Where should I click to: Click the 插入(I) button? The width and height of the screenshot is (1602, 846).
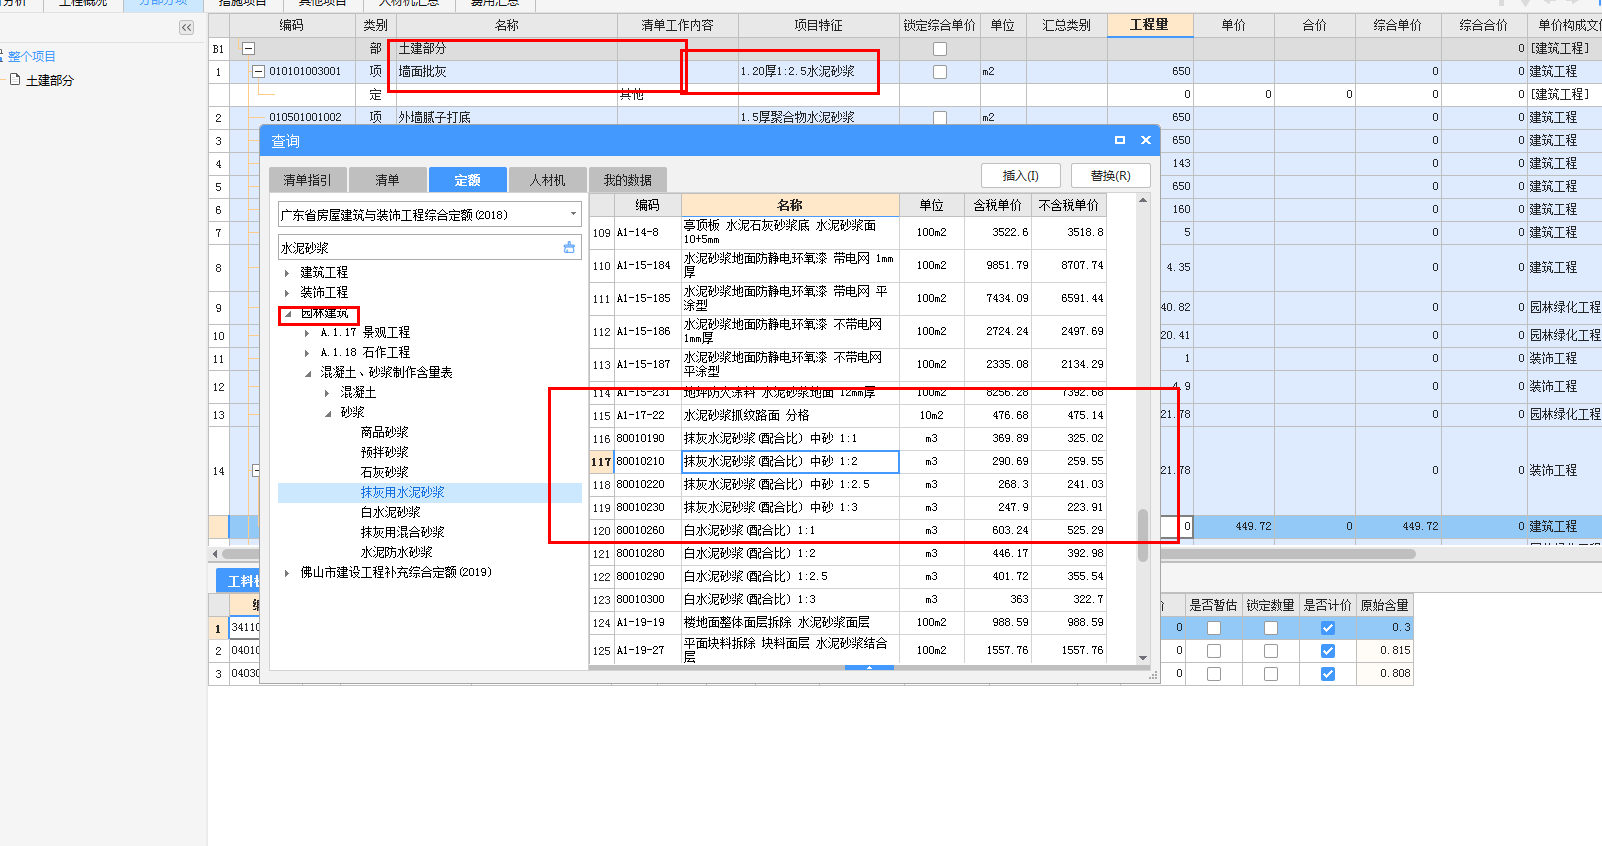click(1021, 175)
